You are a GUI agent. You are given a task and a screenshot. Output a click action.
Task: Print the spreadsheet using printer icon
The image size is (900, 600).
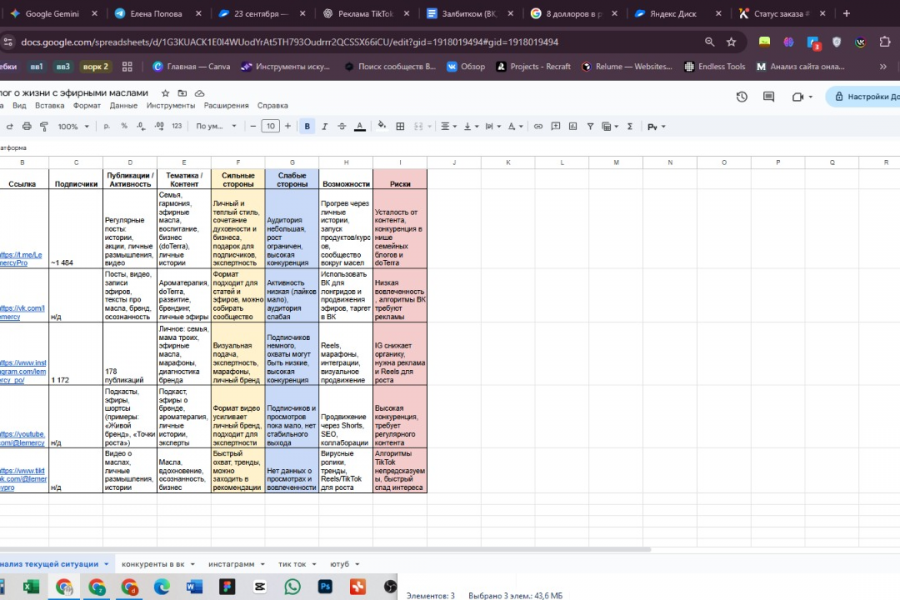pos(26,126)
